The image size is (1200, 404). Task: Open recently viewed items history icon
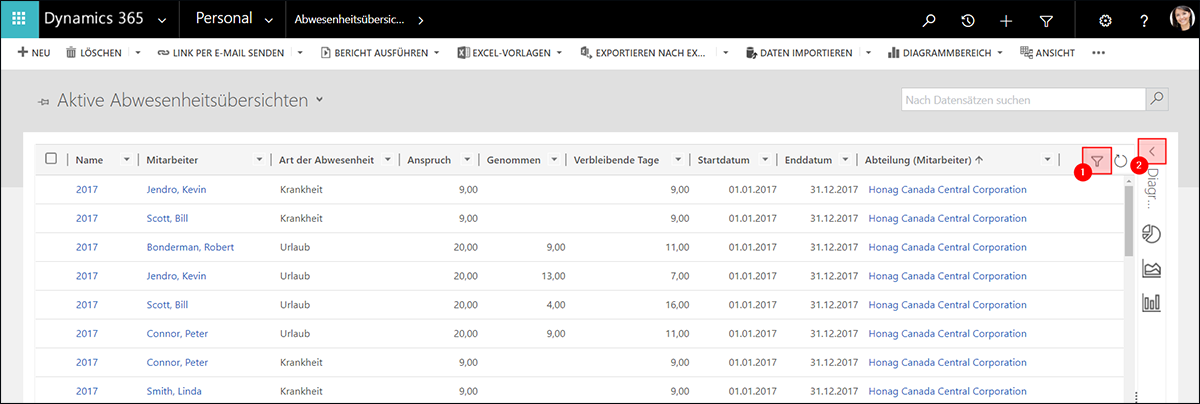pos(968,20)
